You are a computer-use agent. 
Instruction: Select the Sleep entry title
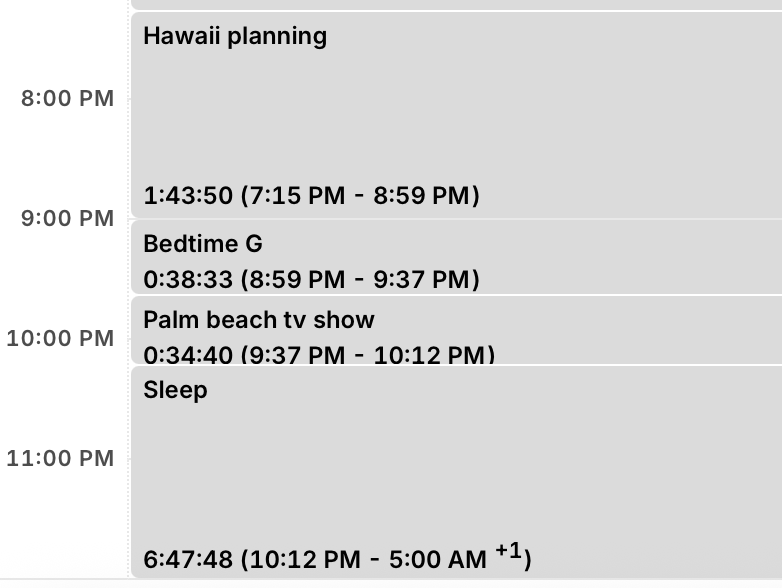[x=176, y=390]
